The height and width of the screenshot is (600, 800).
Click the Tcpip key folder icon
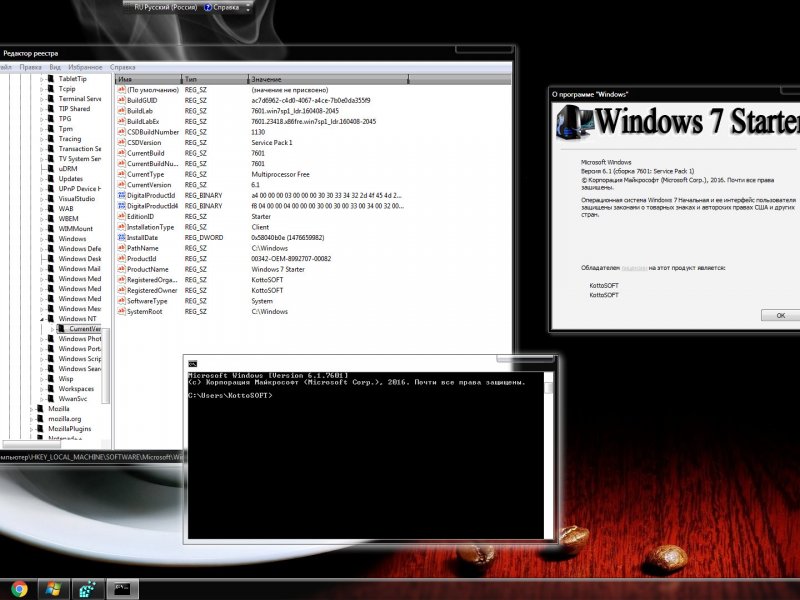pos(51,89)
